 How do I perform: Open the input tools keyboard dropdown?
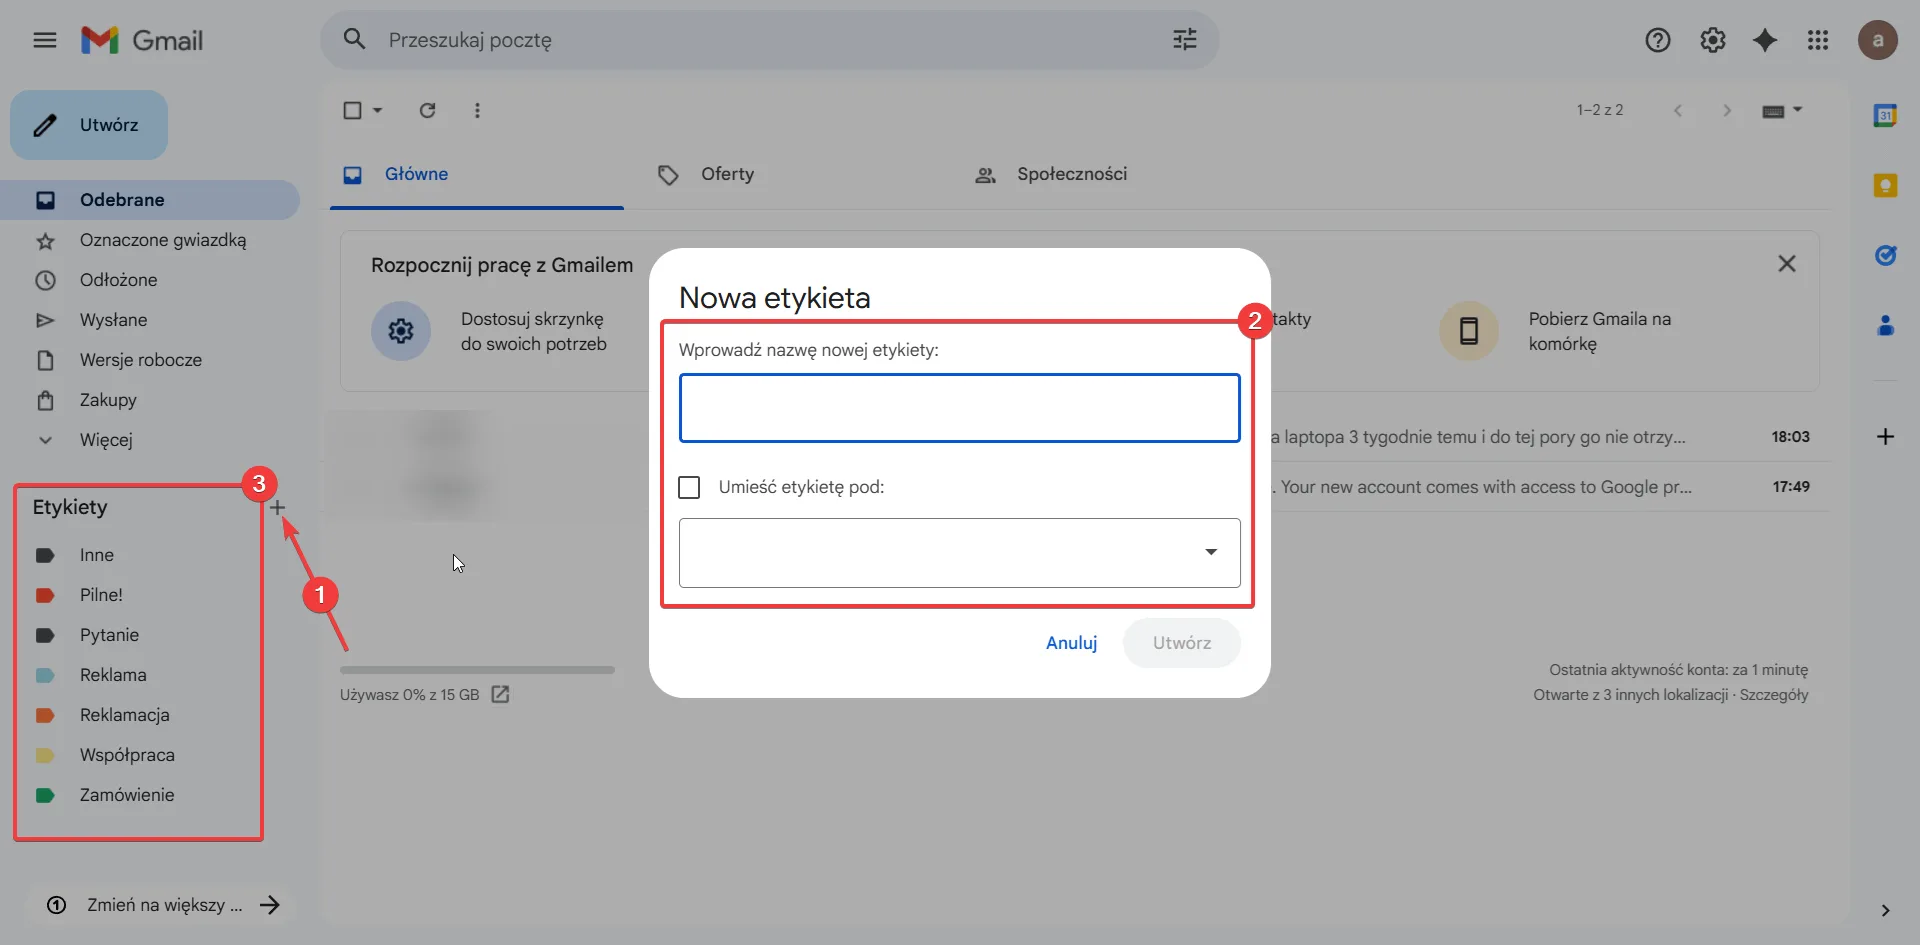click(x=1782, y=110)
